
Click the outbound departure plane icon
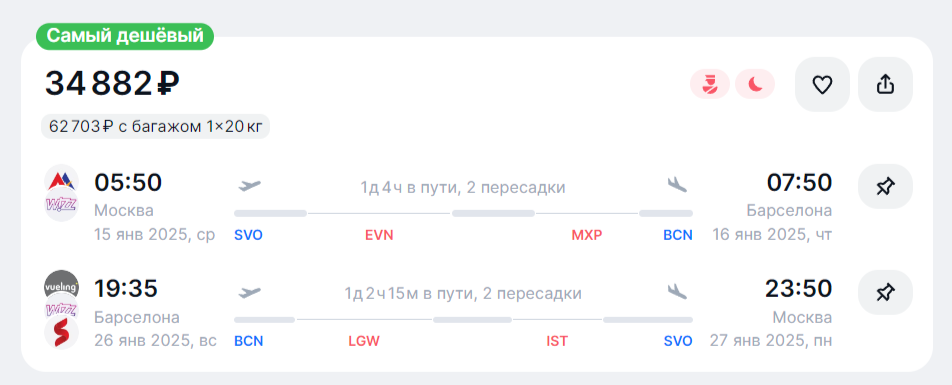249,185
